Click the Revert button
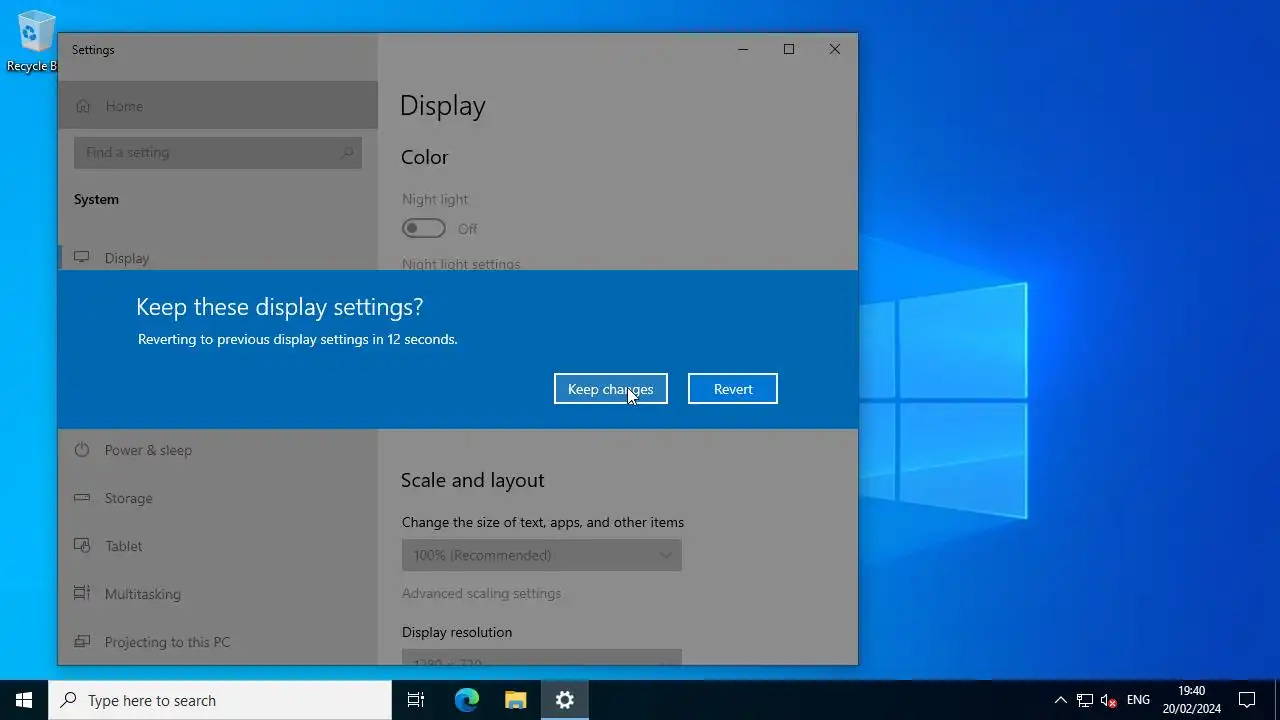Image resolution: width=1280 pixels, height=720 pixels. (732, 389)
